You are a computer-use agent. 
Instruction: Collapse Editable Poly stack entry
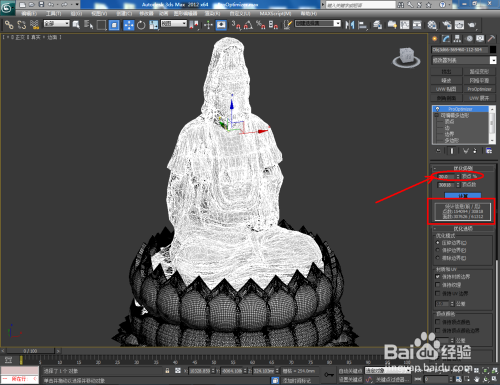tap(437, 115)
